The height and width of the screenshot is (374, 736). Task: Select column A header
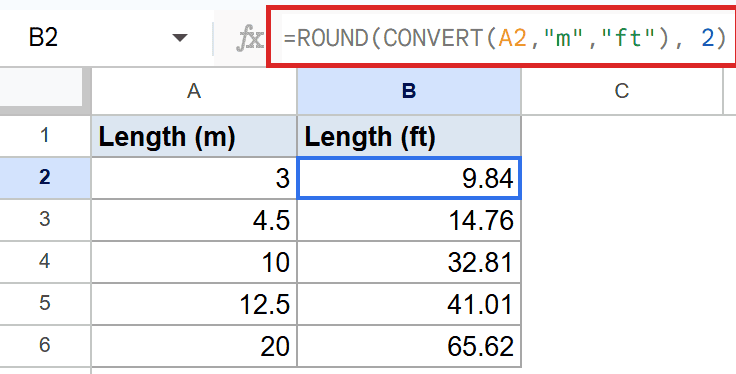[x=194, y=91]
